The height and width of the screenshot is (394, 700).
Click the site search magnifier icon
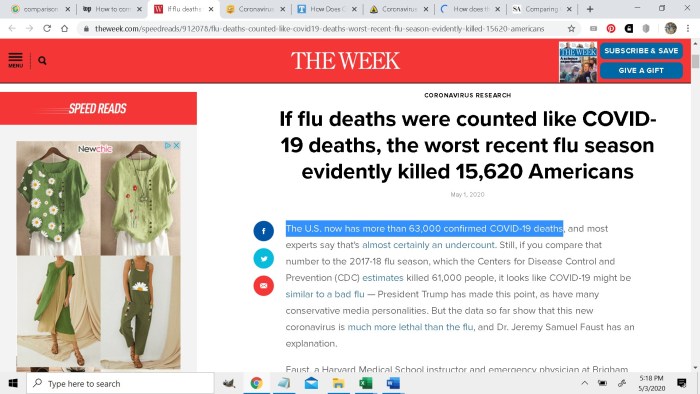click(42, 60)
